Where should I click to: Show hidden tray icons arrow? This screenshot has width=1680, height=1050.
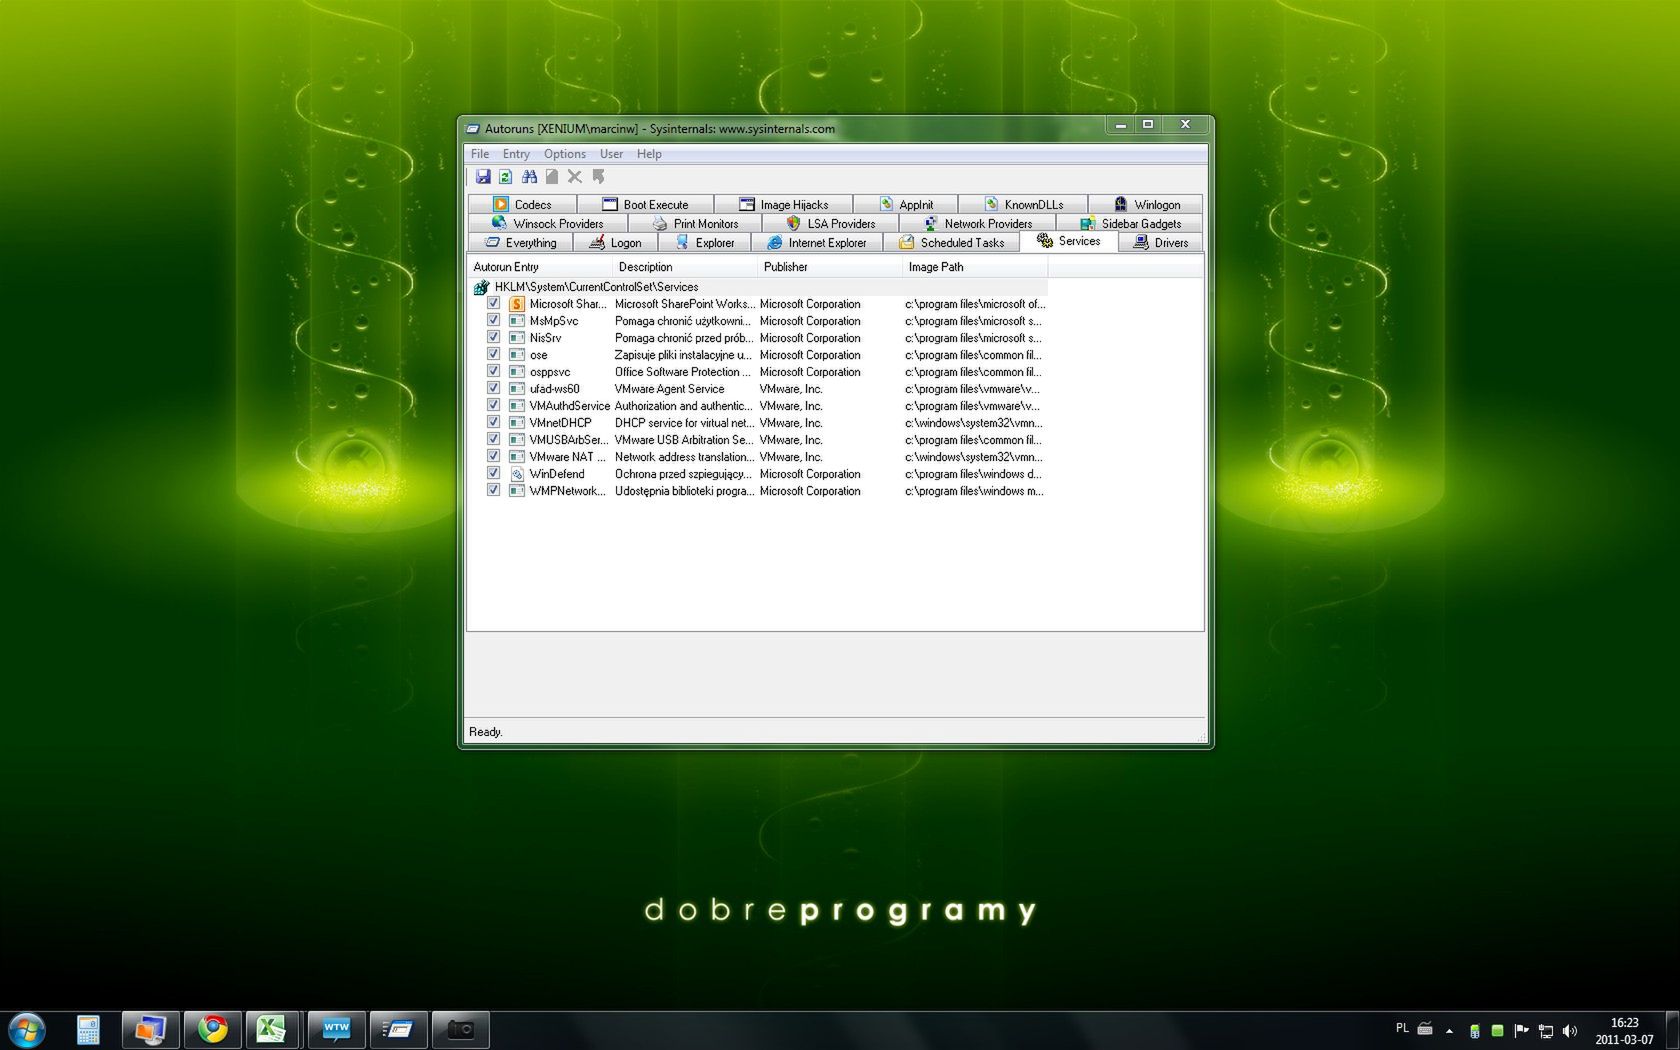click(x=1449, y=1030)
